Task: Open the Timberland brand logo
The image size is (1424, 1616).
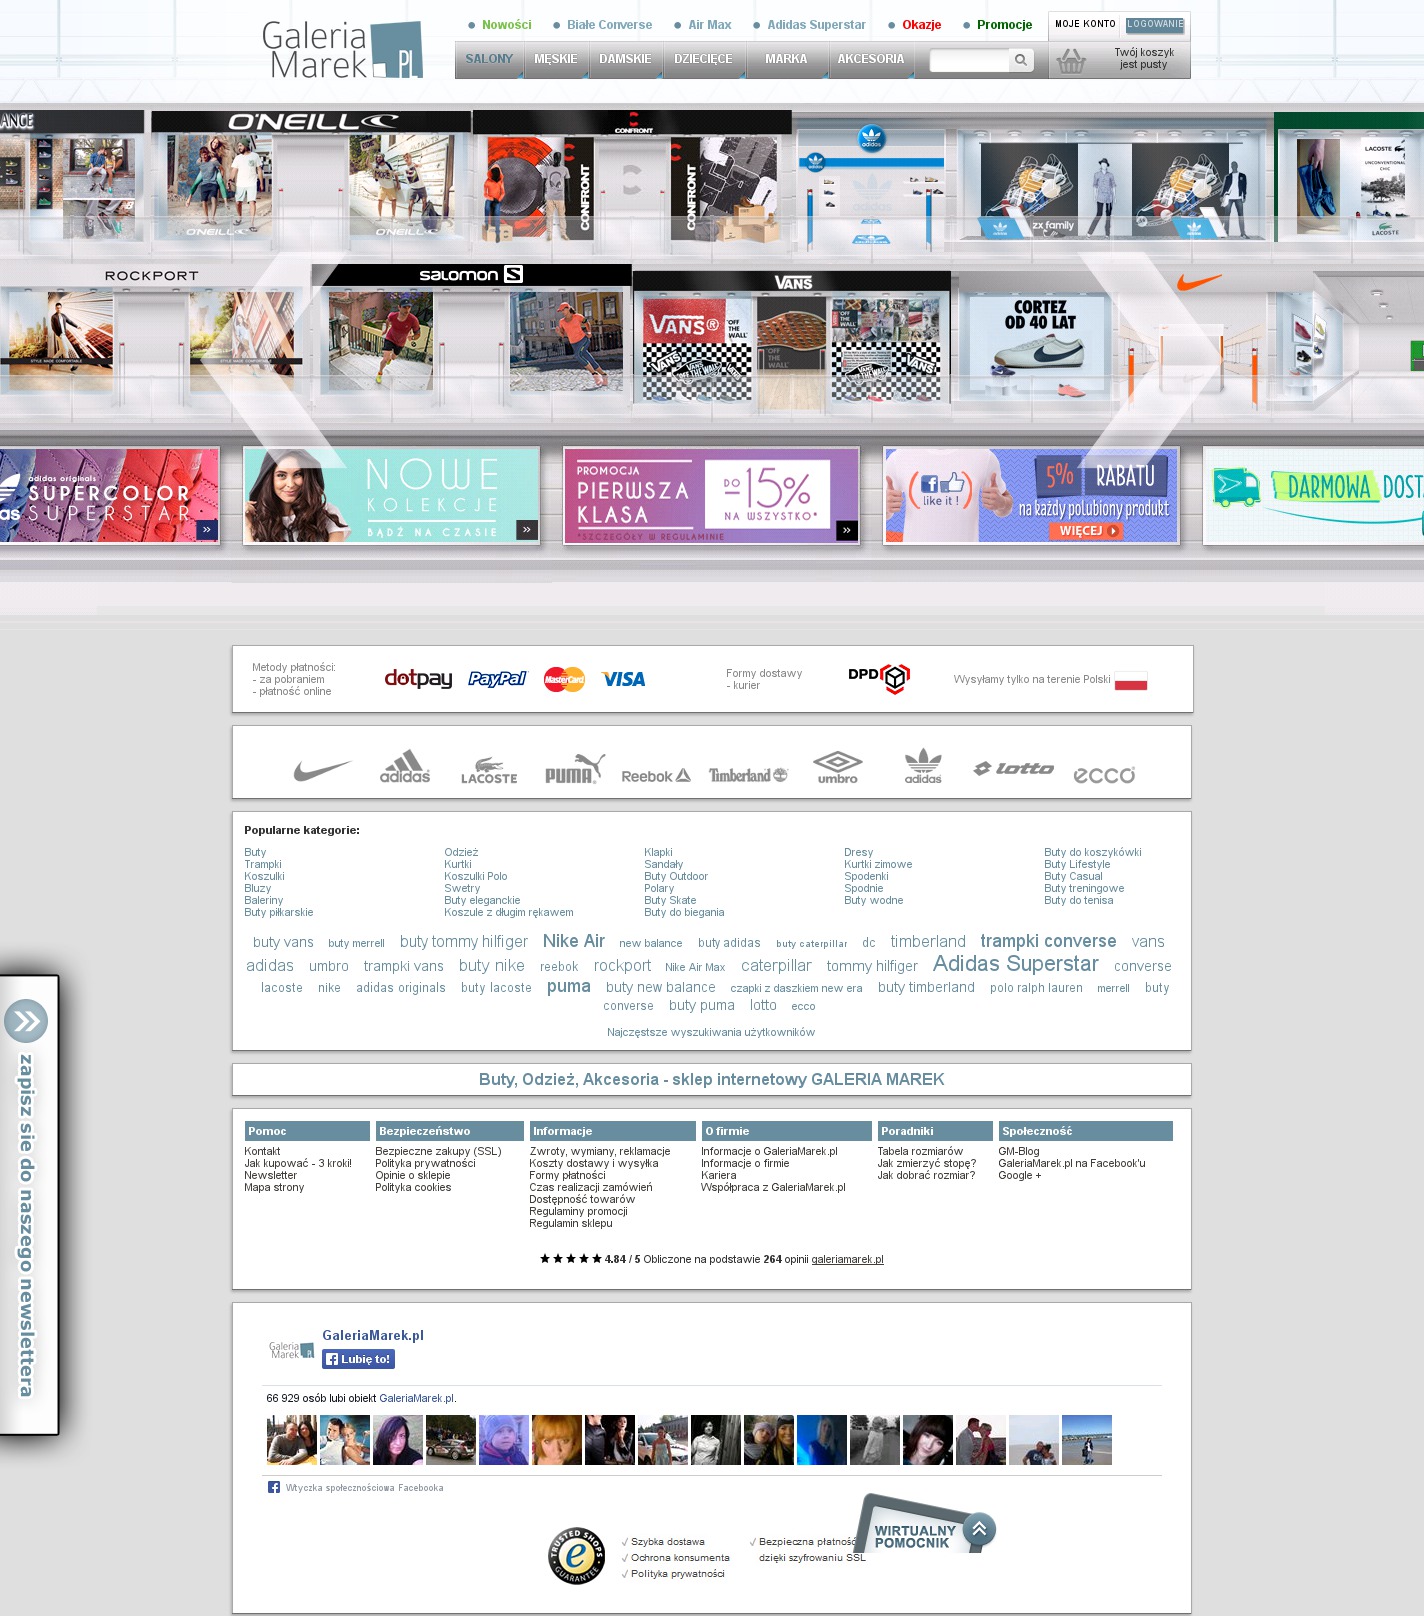Action: [747, 775]
